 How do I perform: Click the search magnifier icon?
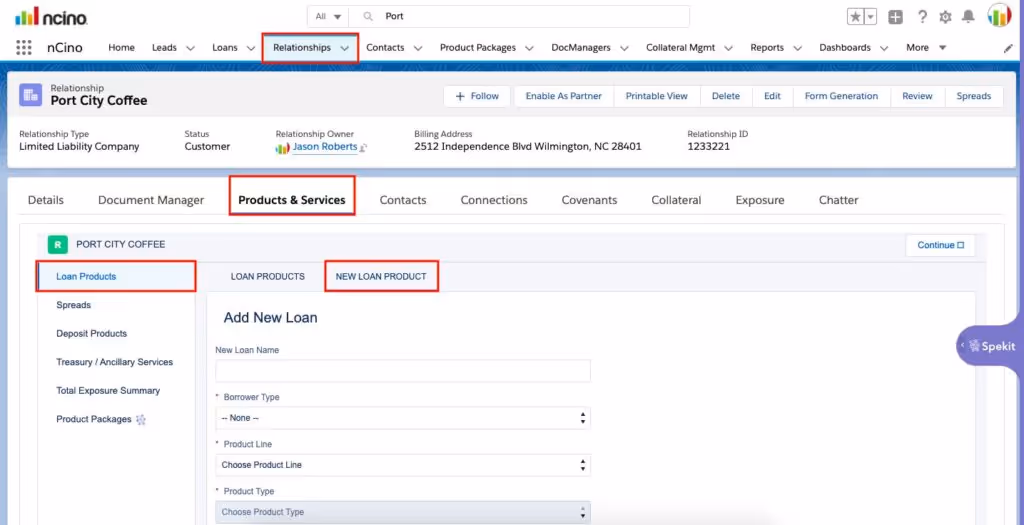[x=368, y=16]
